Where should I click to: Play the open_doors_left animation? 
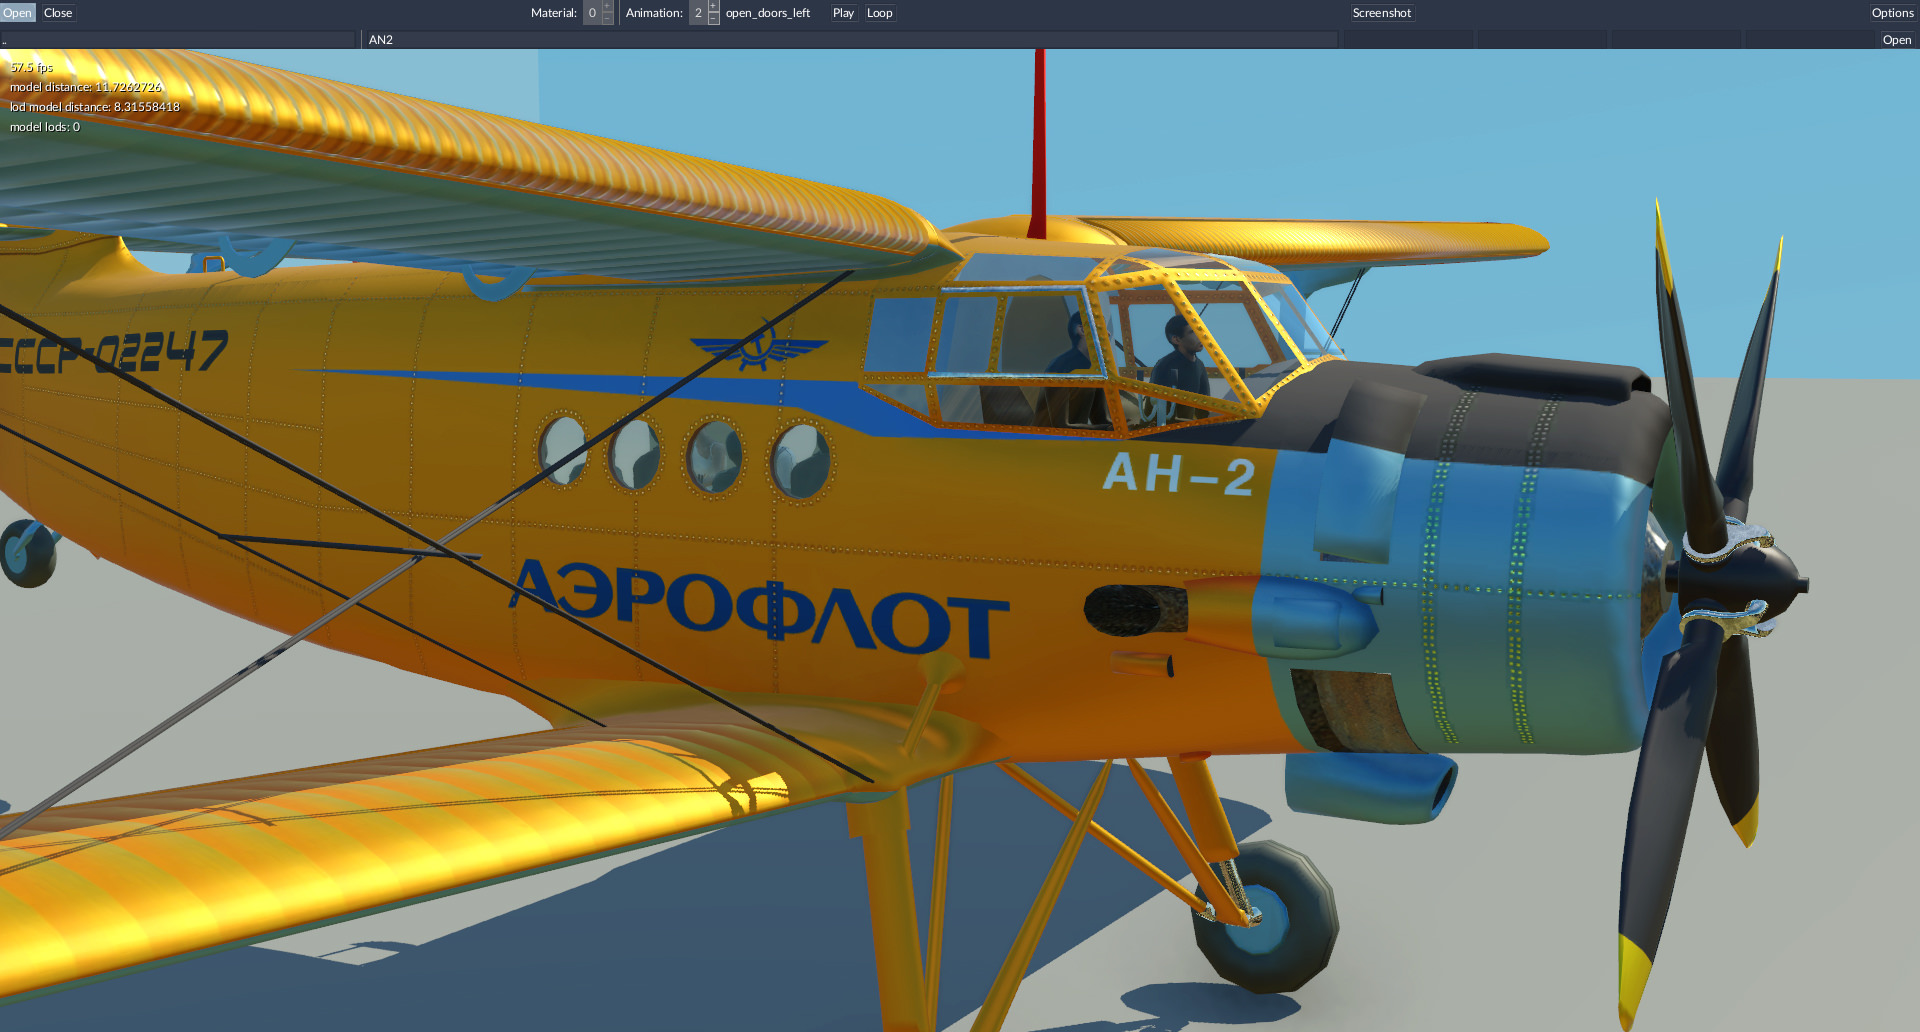click(x=843, y=13)
